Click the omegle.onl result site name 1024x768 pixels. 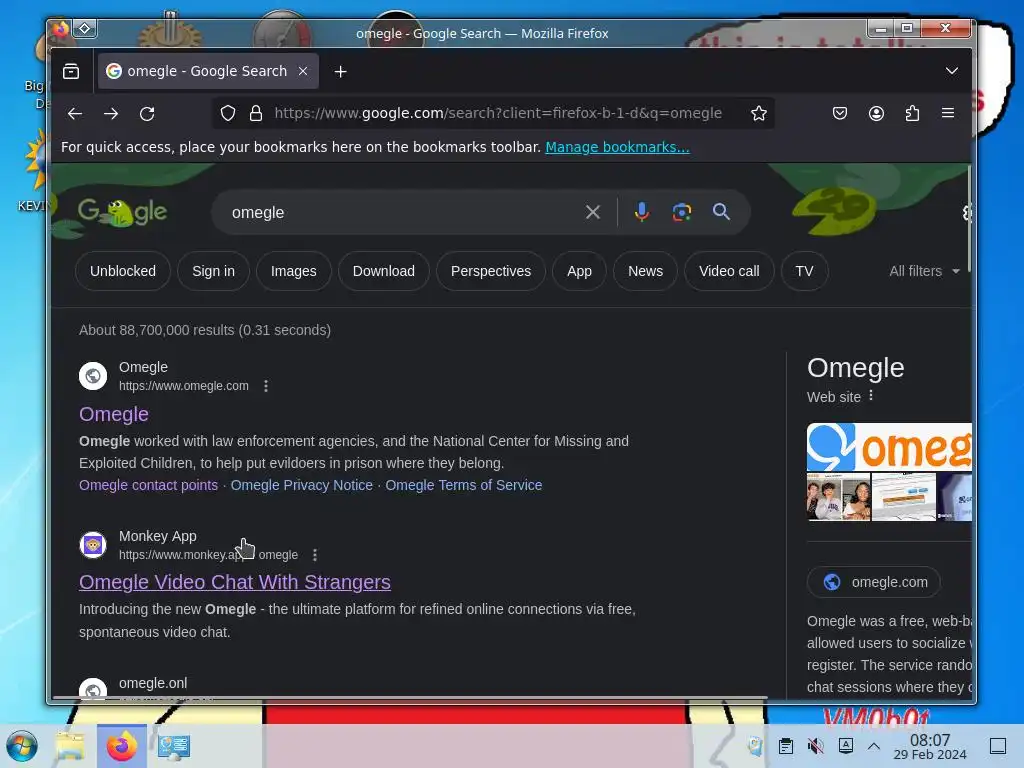(153, 683)
